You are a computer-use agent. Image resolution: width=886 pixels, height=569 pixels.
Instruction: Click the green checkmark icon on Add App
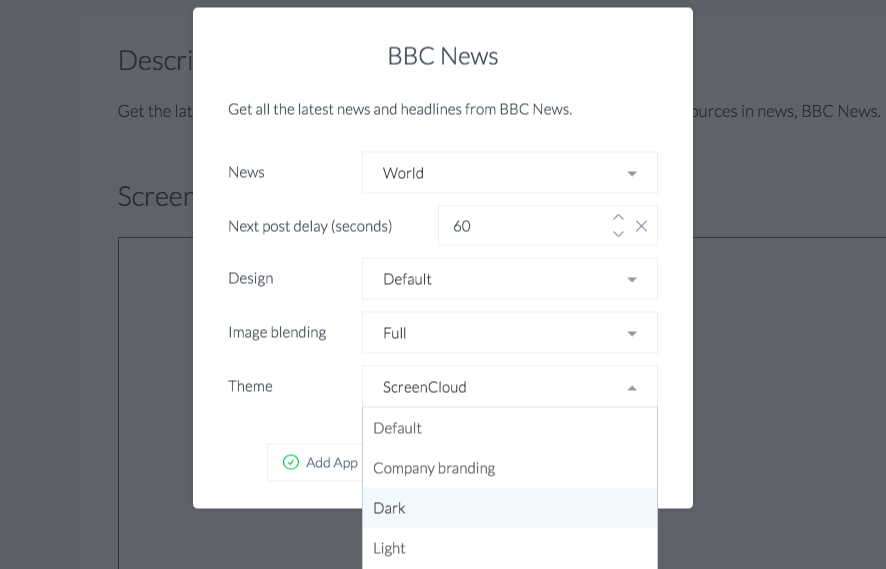[x=290, y=462]
